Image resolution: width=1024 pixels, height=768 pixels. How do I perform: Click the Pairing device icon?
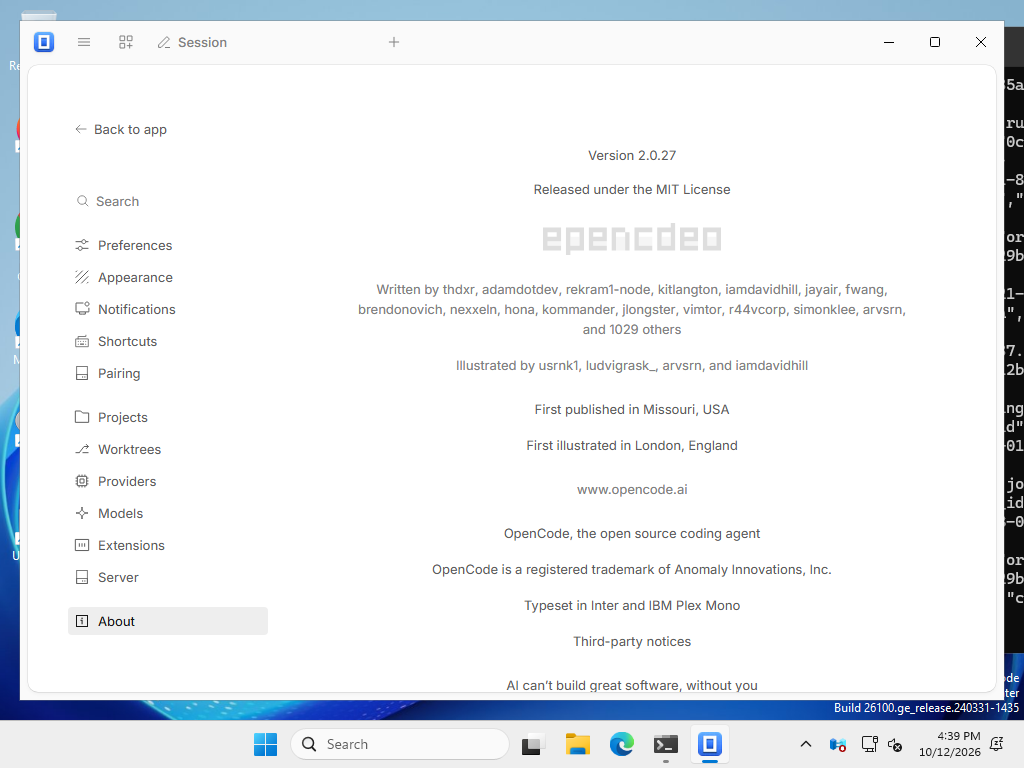coord(82,374)
